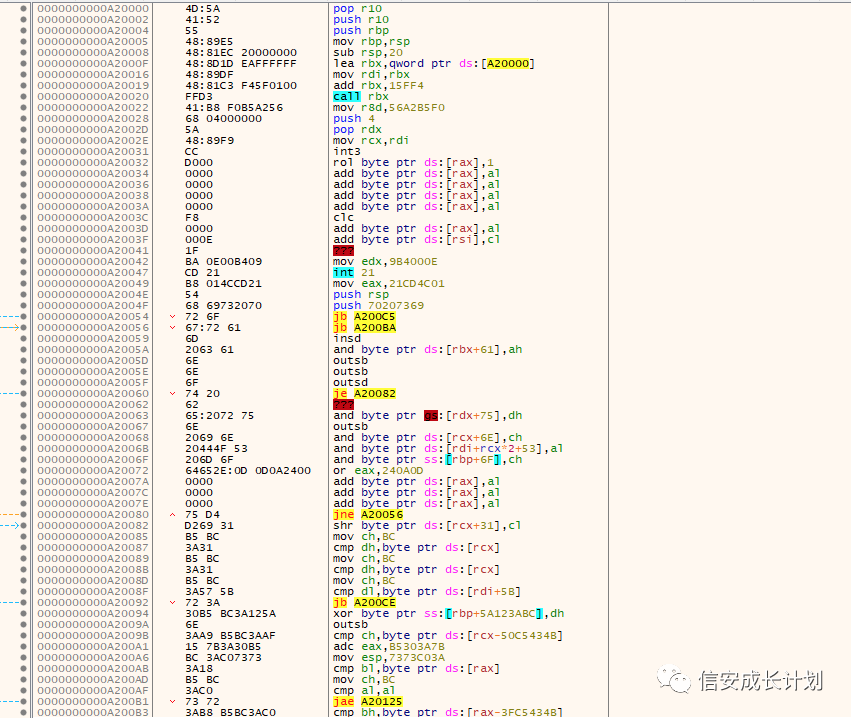Select 'shr byte ptr ds:[rcx+31],cl' instruction

coord(427,525)
